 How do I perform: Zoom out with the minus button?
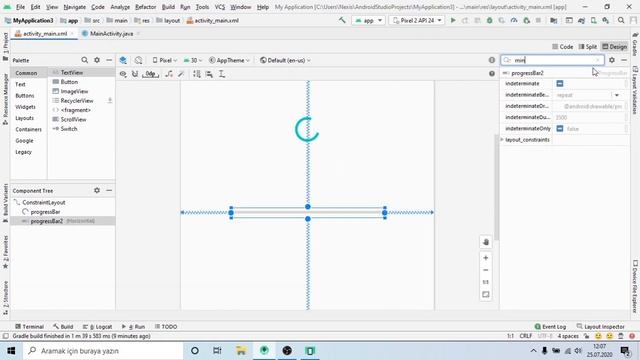pos(486,270)
